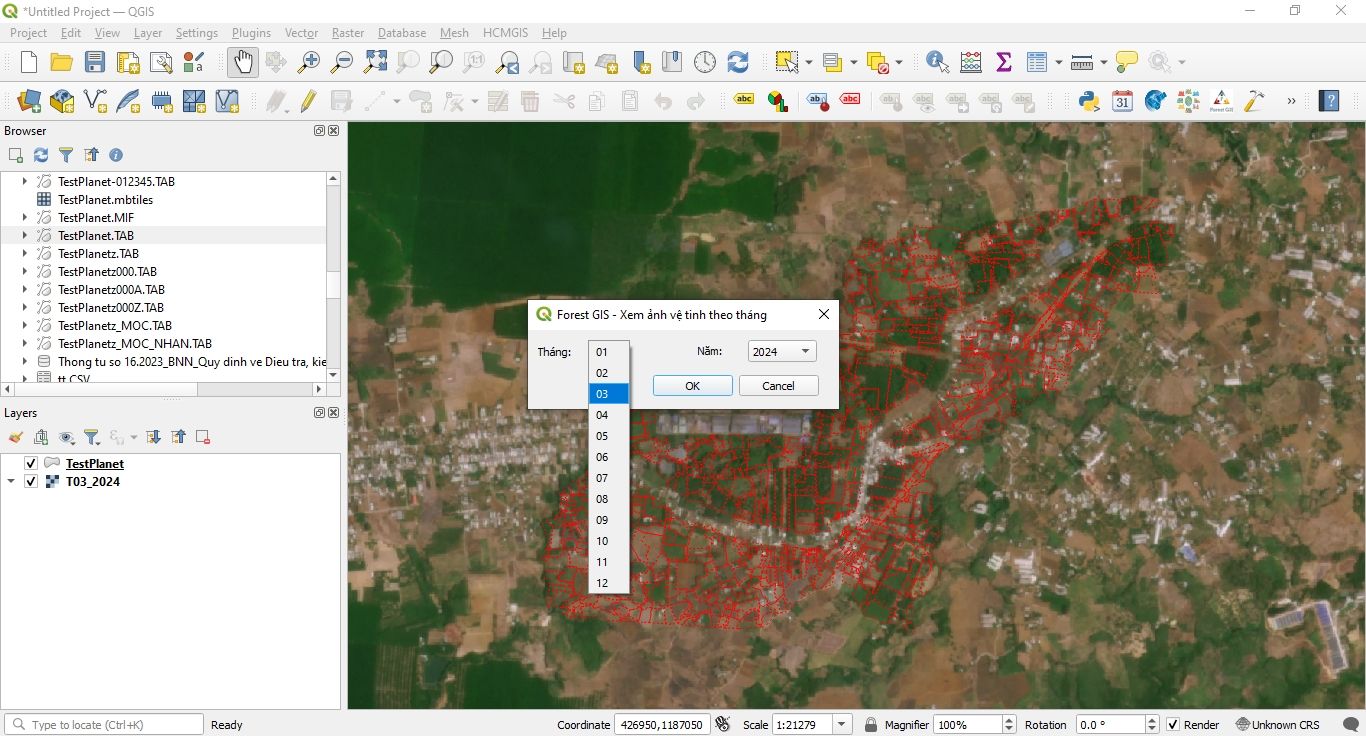The image size is (1366, 736).
Task: Click the Identify Features tool
Action: 937,62
